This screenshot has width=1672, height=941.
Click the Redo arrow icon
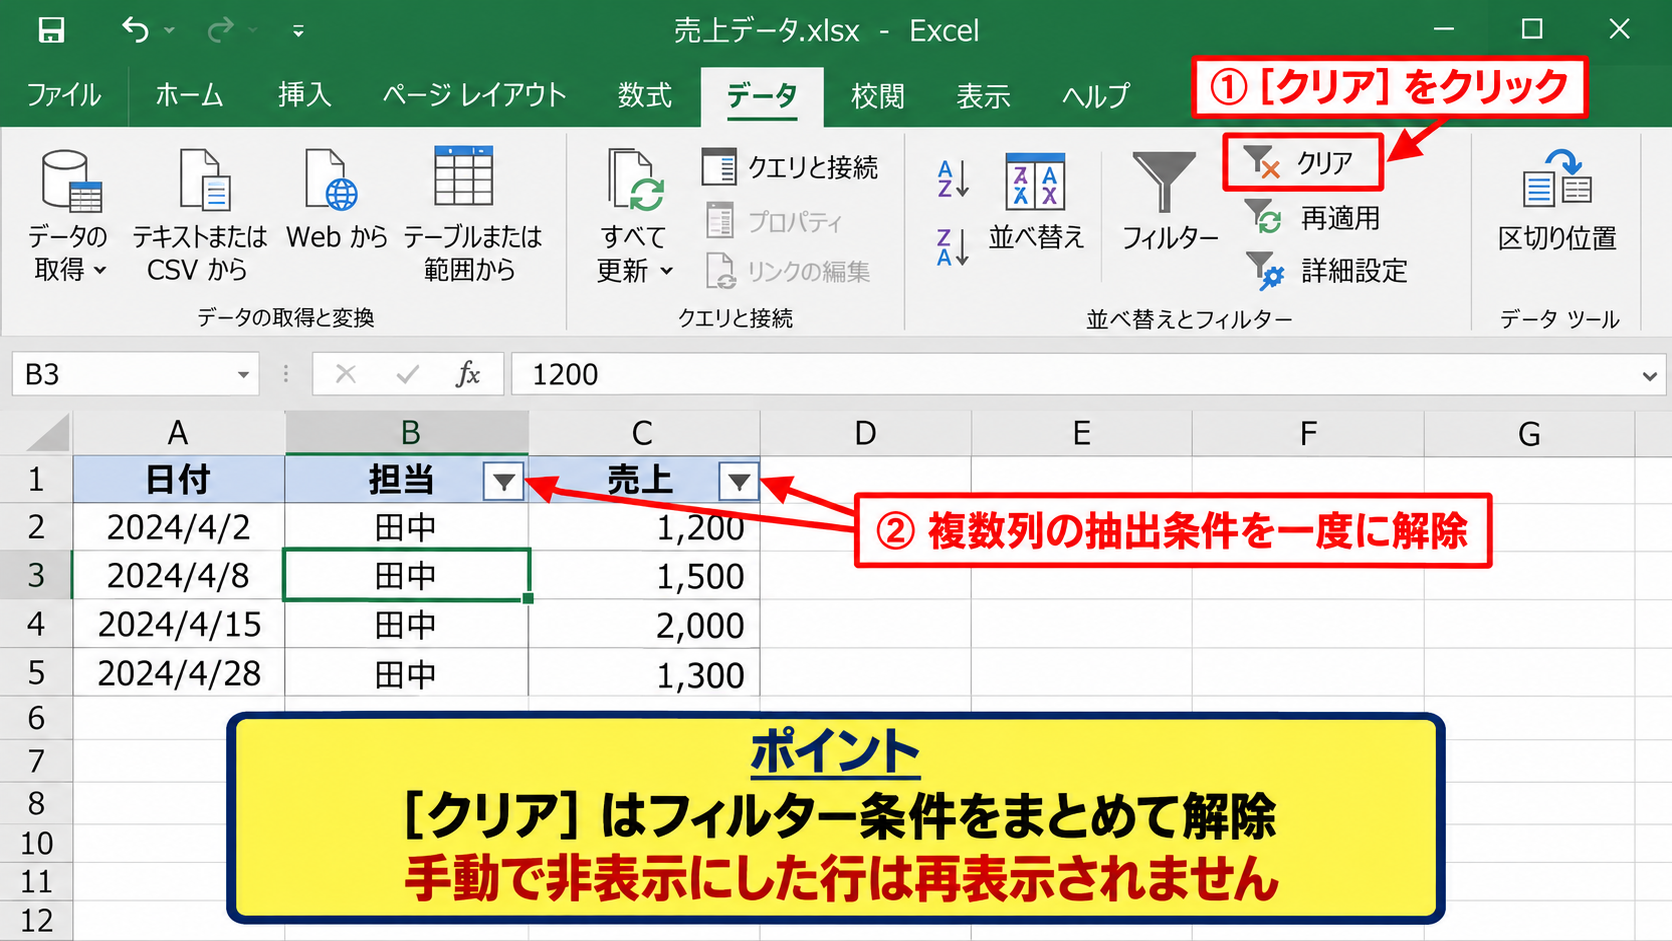coord(219,30)
